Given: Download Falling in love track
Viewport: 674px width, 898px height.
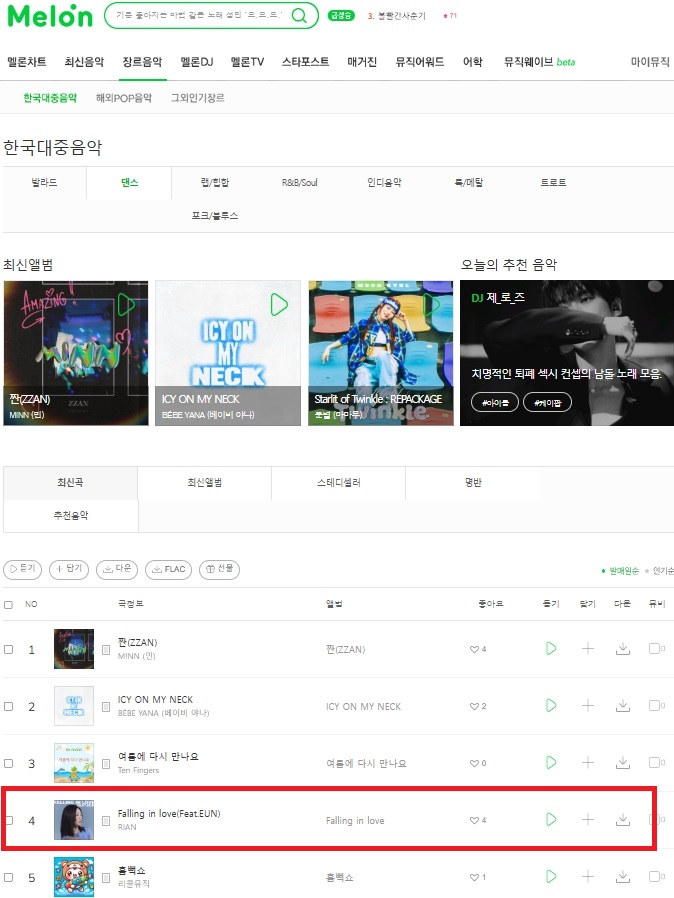Looking at the screenshot, I should tap(622, 820).
